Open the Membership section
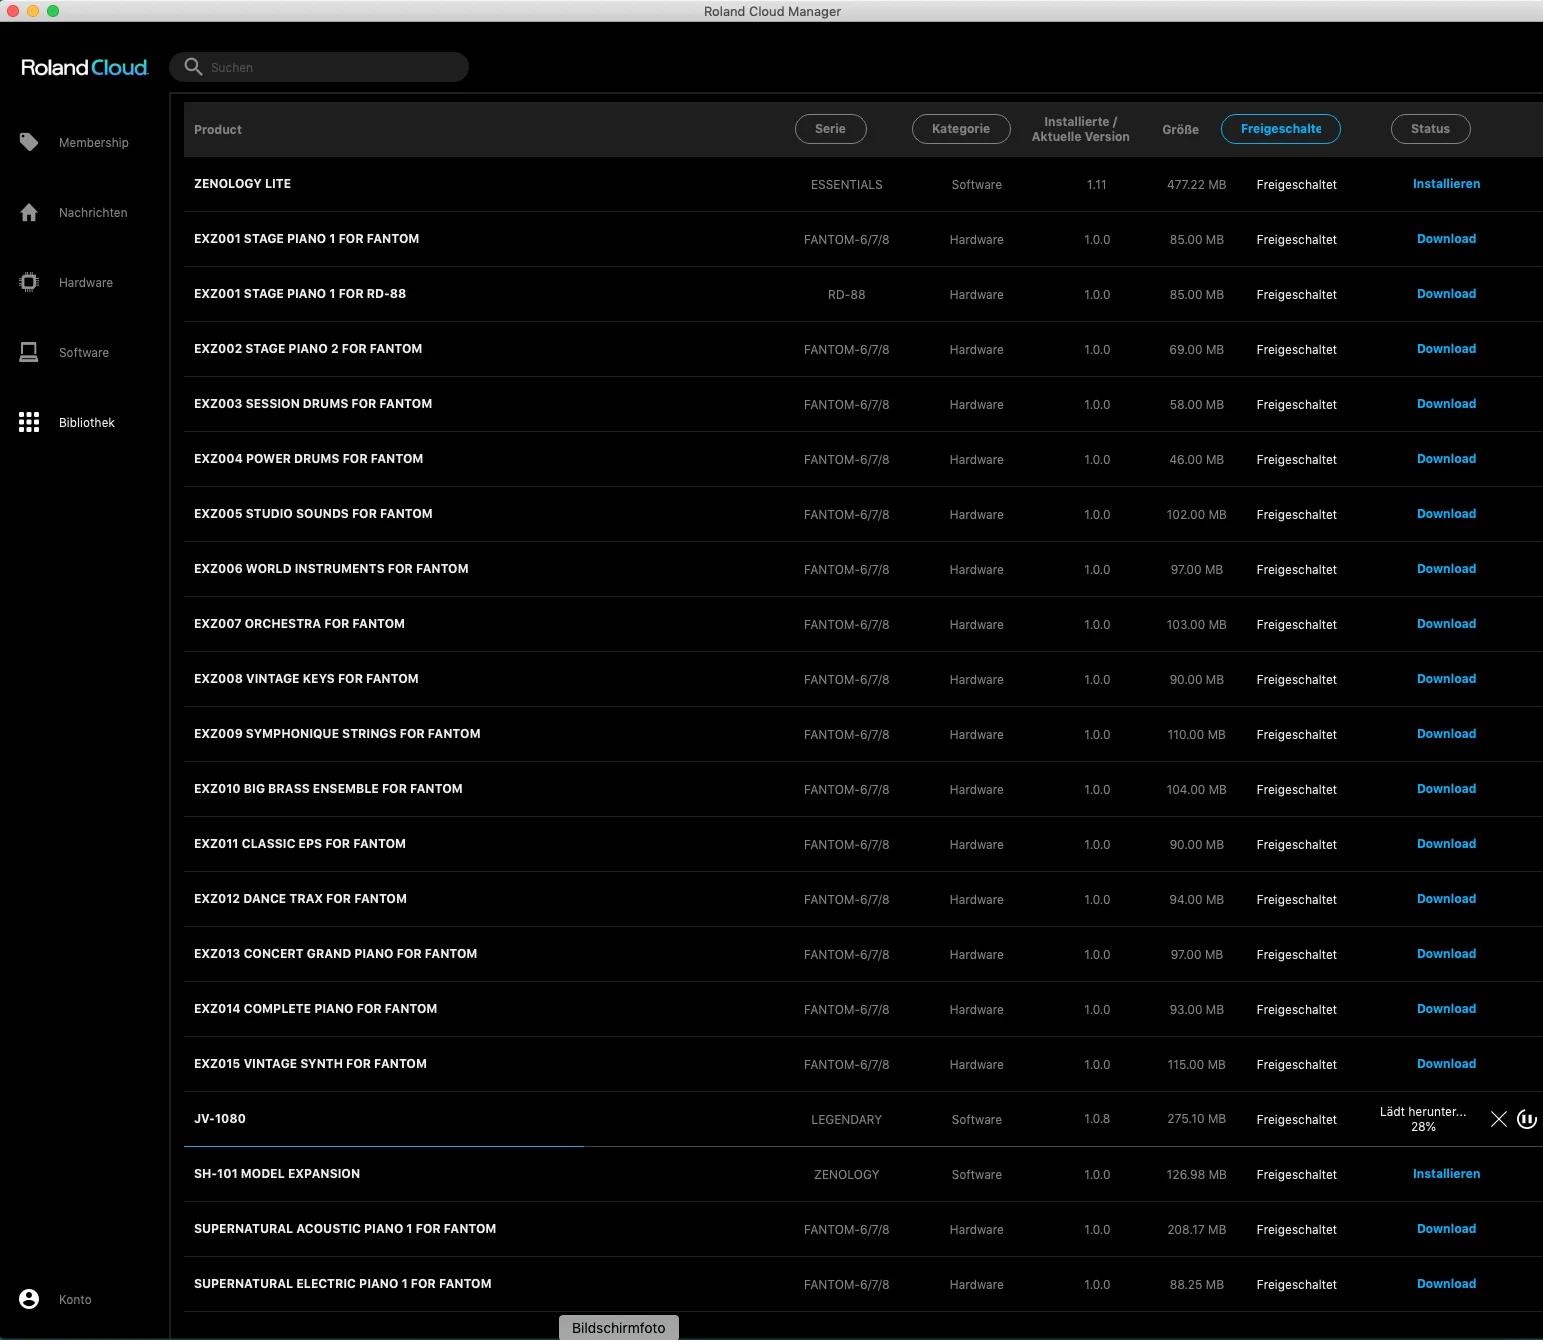This screenshot has height=1340, width=1543. 94,143
